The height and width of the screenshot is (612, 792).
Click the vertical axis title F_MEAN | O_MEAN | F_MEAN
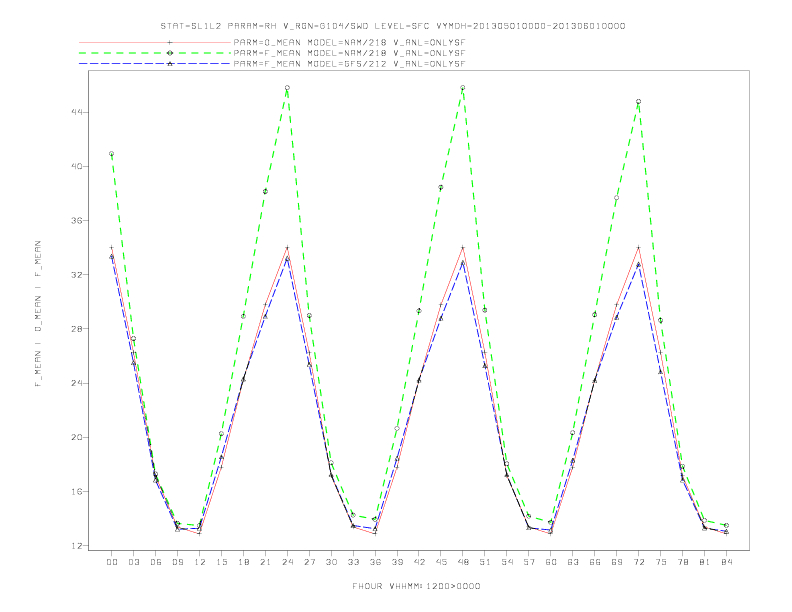pyautogui.click(x=38, y=314)
